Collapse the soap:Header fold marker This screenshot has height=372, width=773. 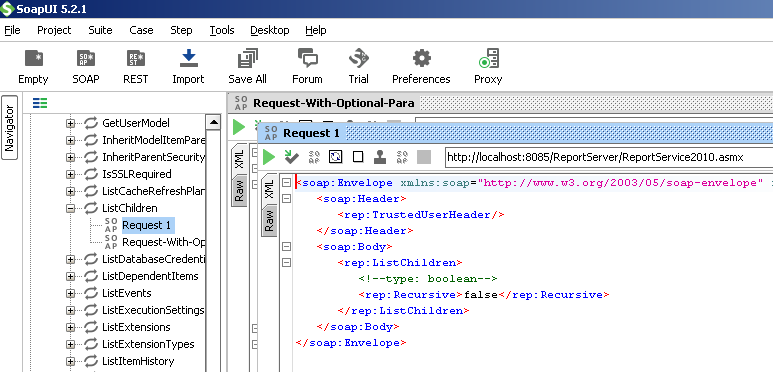[286, 199]
